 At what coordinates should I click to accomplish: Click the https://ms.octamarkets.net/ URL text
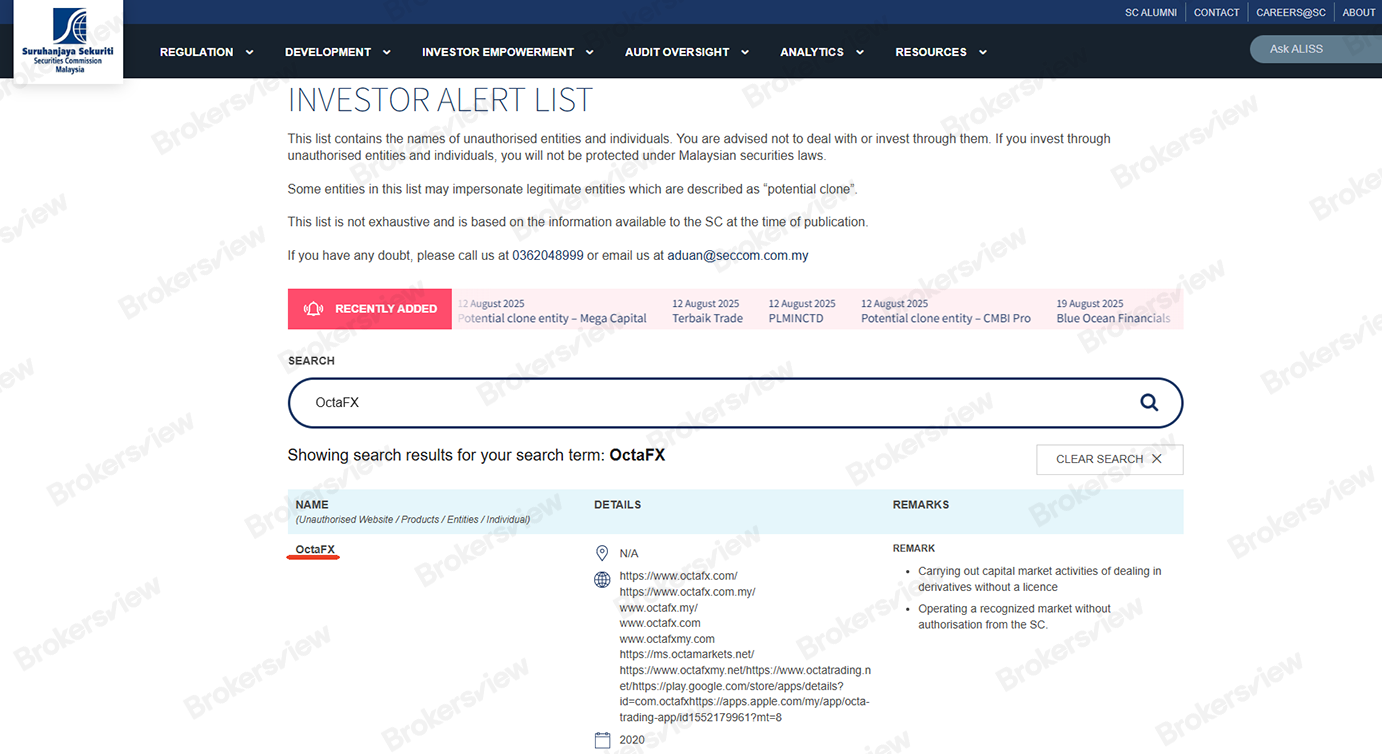(x=687, y=655)
